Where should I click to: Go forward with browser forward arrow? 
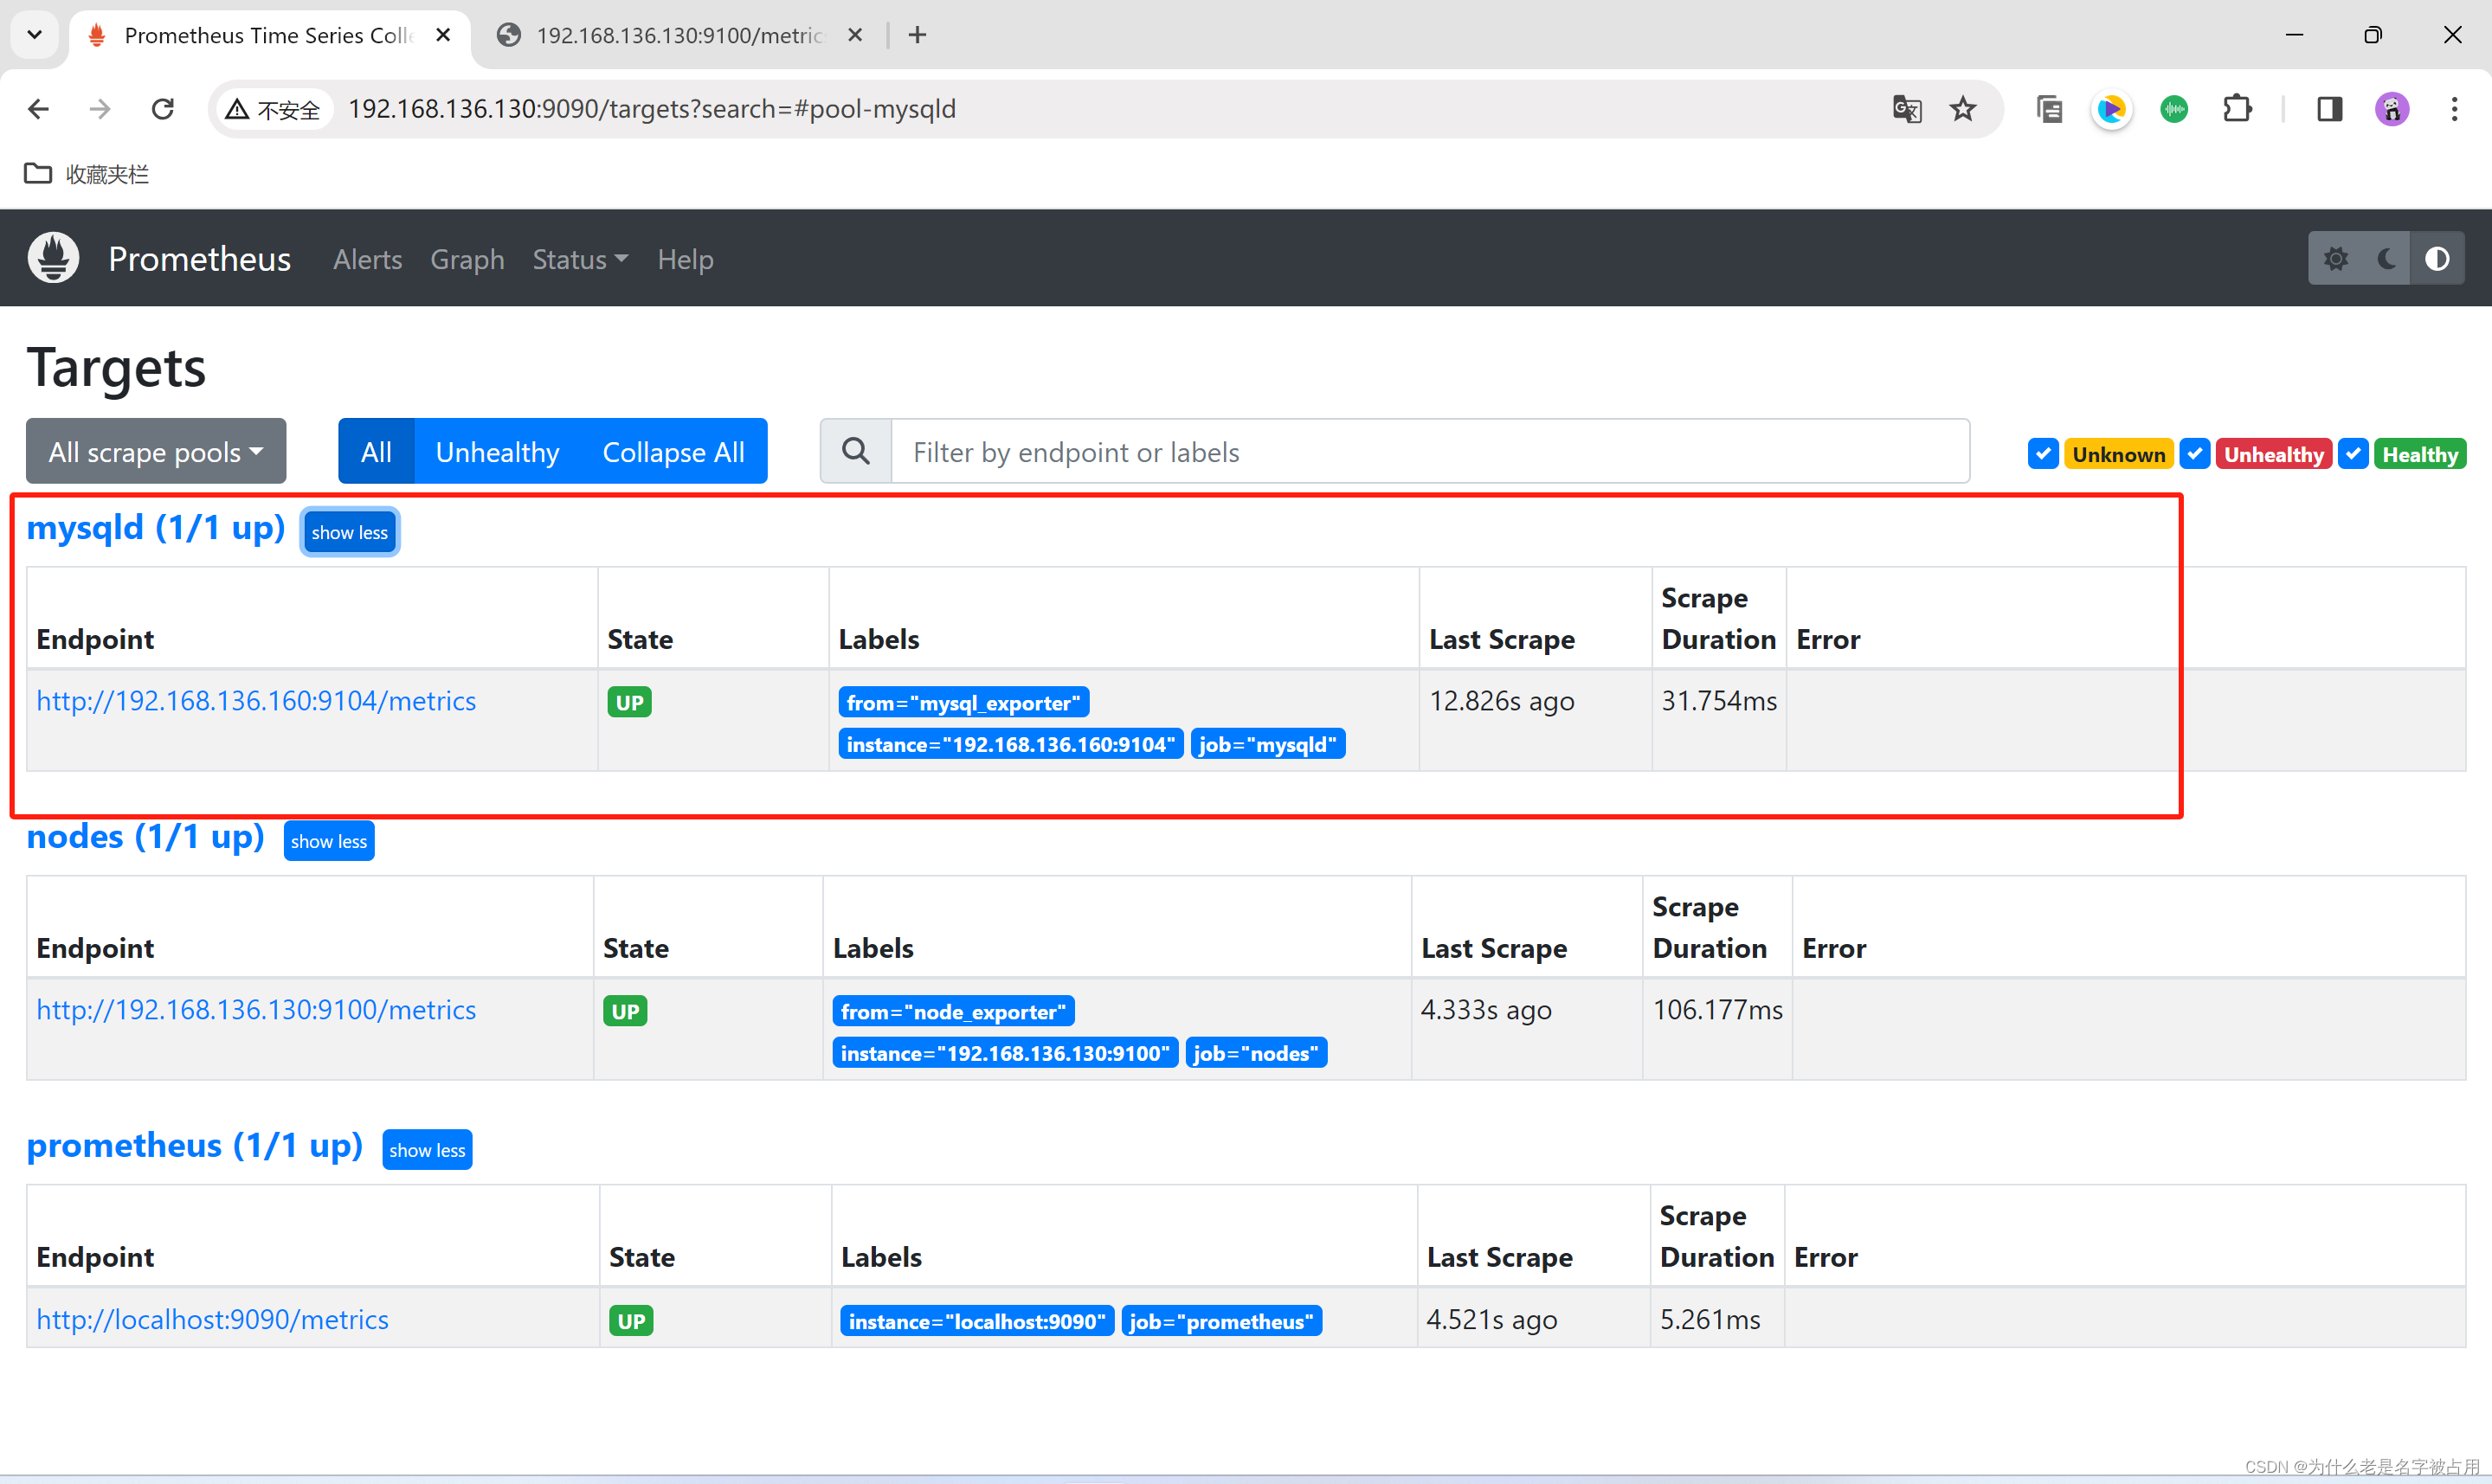pos(100,109)
